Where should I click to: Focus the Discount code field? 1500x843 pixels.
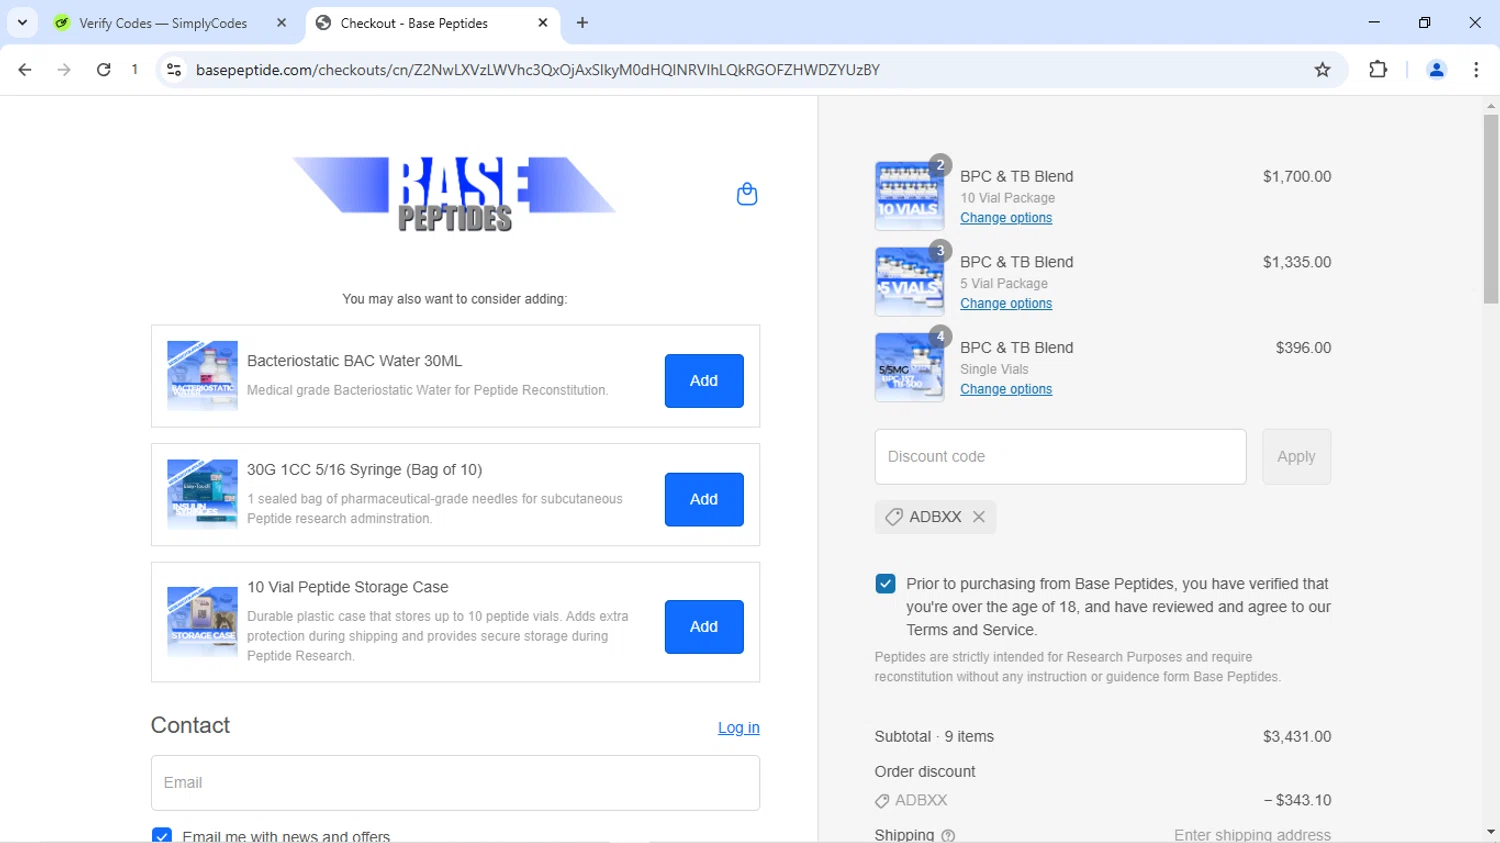(x=1060, y=457)
